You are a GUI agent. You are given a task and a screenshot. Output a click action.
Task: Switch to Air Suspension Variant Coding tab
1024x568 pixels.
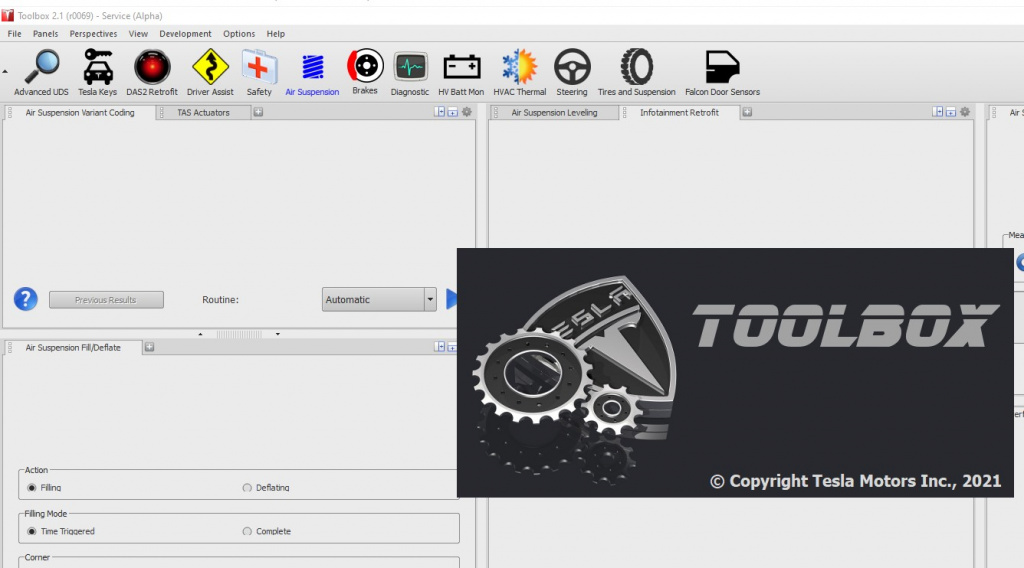80,112
